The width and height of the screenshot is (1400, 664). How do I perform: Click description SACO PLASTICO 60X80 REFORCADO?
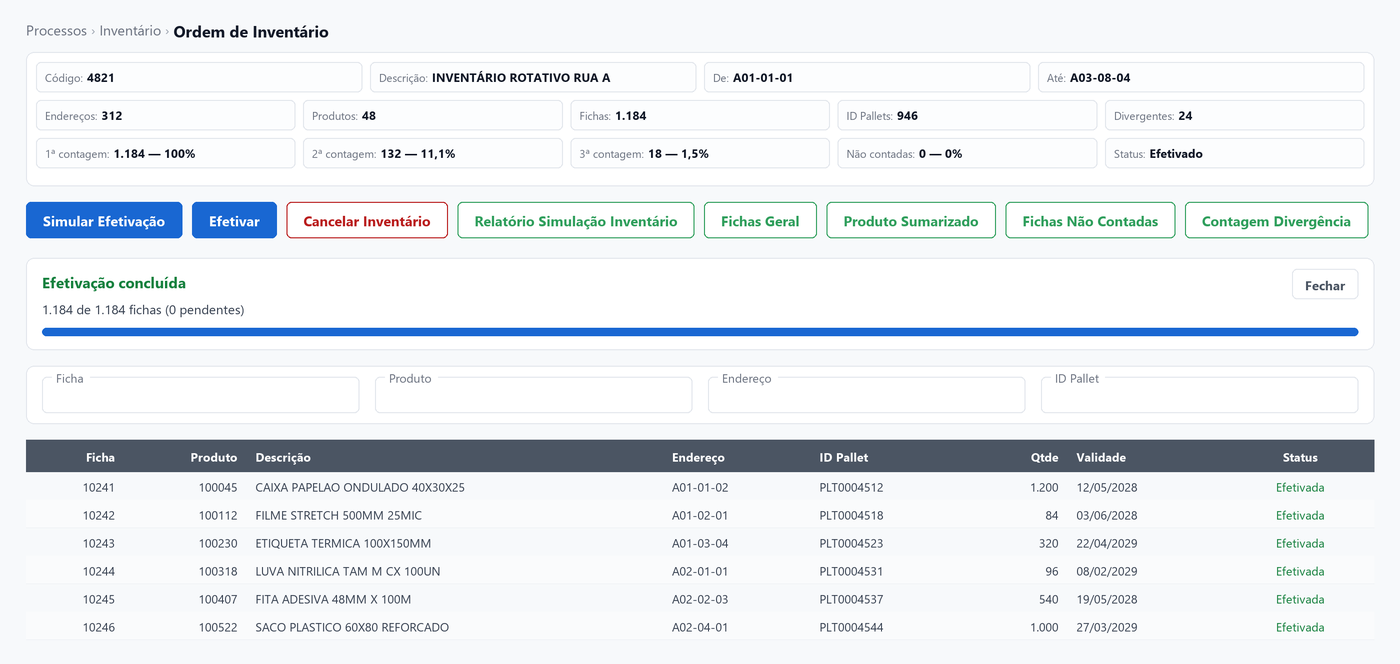352,628
